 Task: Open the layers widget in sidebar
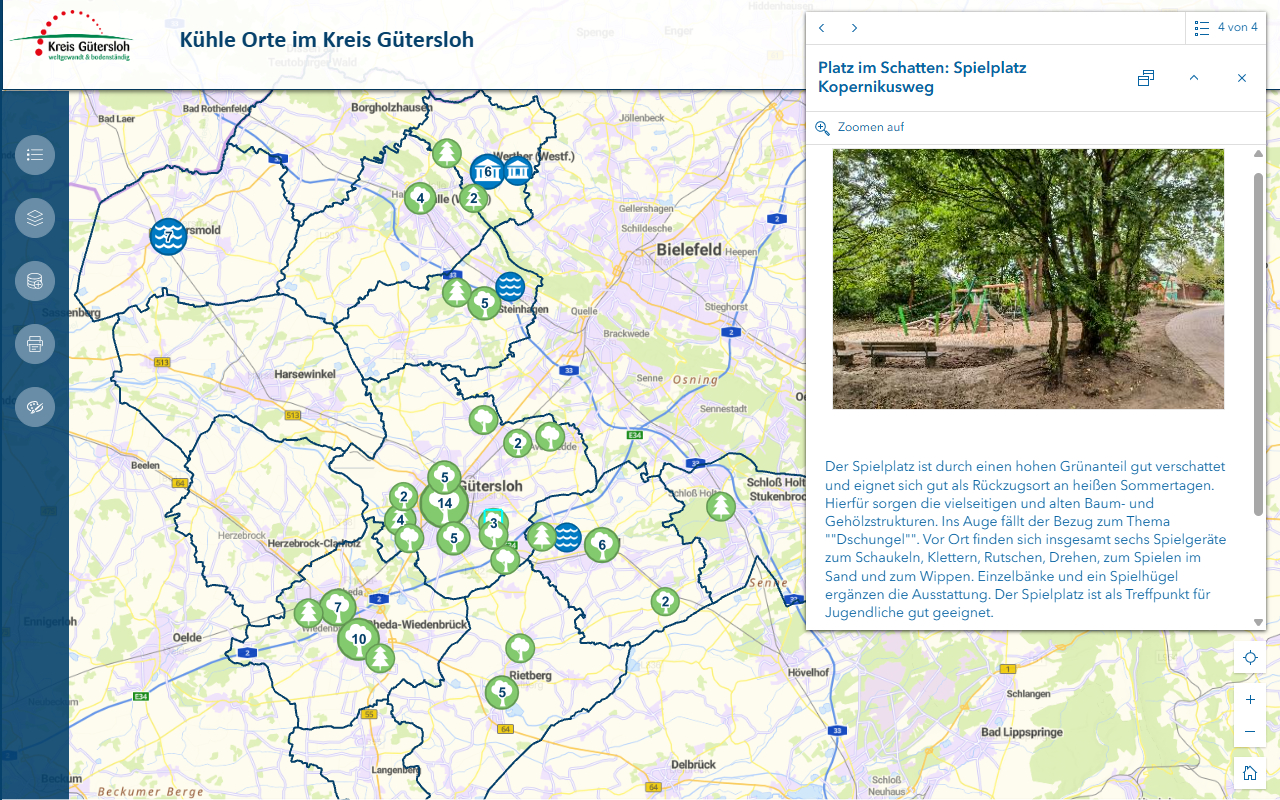(35, 218)
